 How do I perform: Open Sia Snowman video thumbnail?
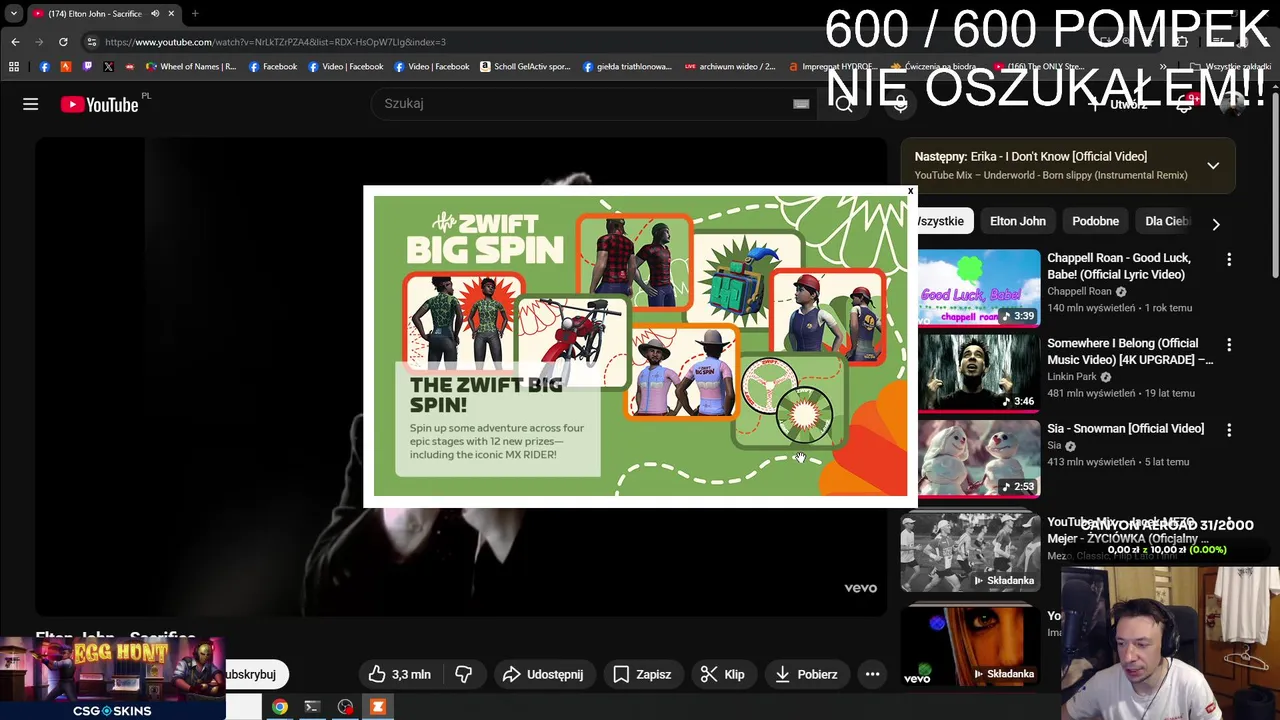click(979, 457)
